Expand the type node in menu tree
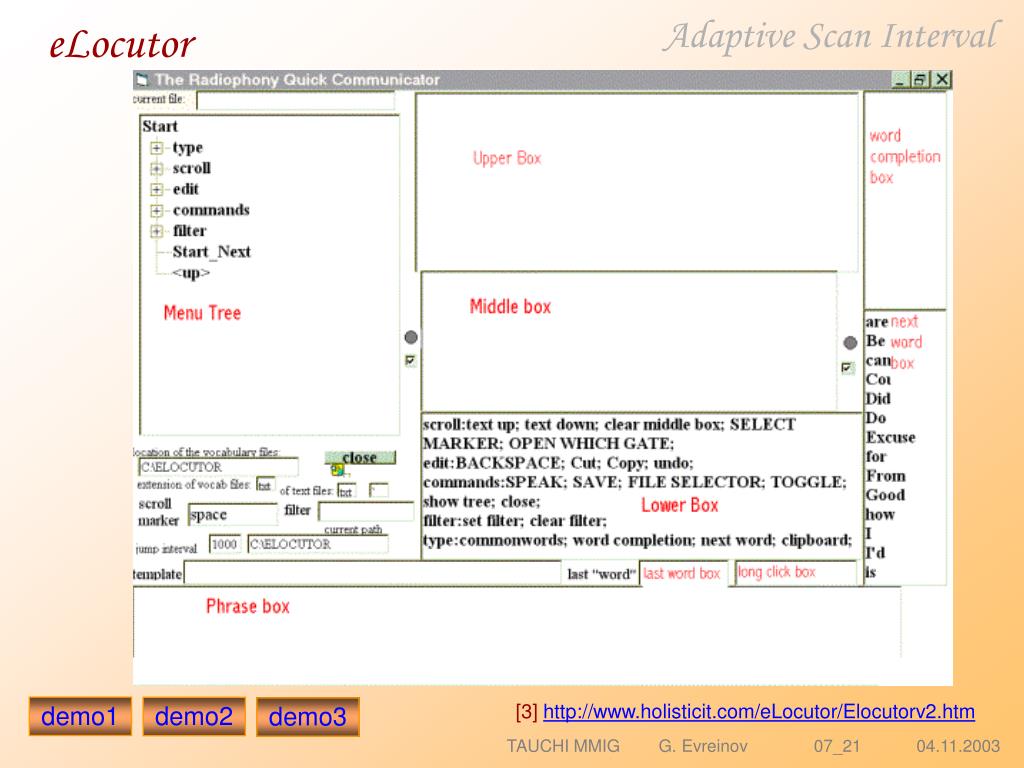 click(156, 148)
